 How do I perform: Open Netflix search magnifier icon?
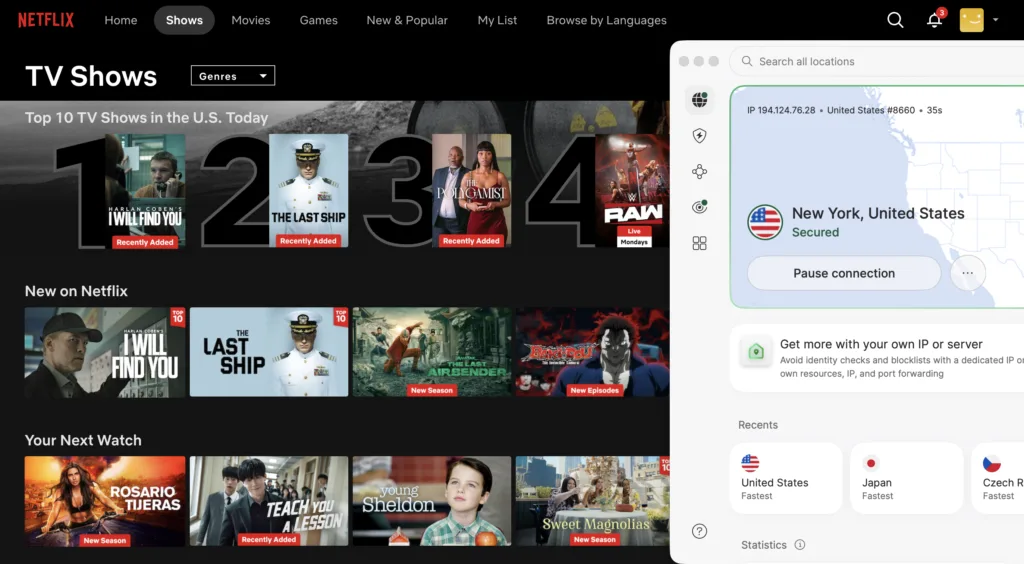coord(895,20)
